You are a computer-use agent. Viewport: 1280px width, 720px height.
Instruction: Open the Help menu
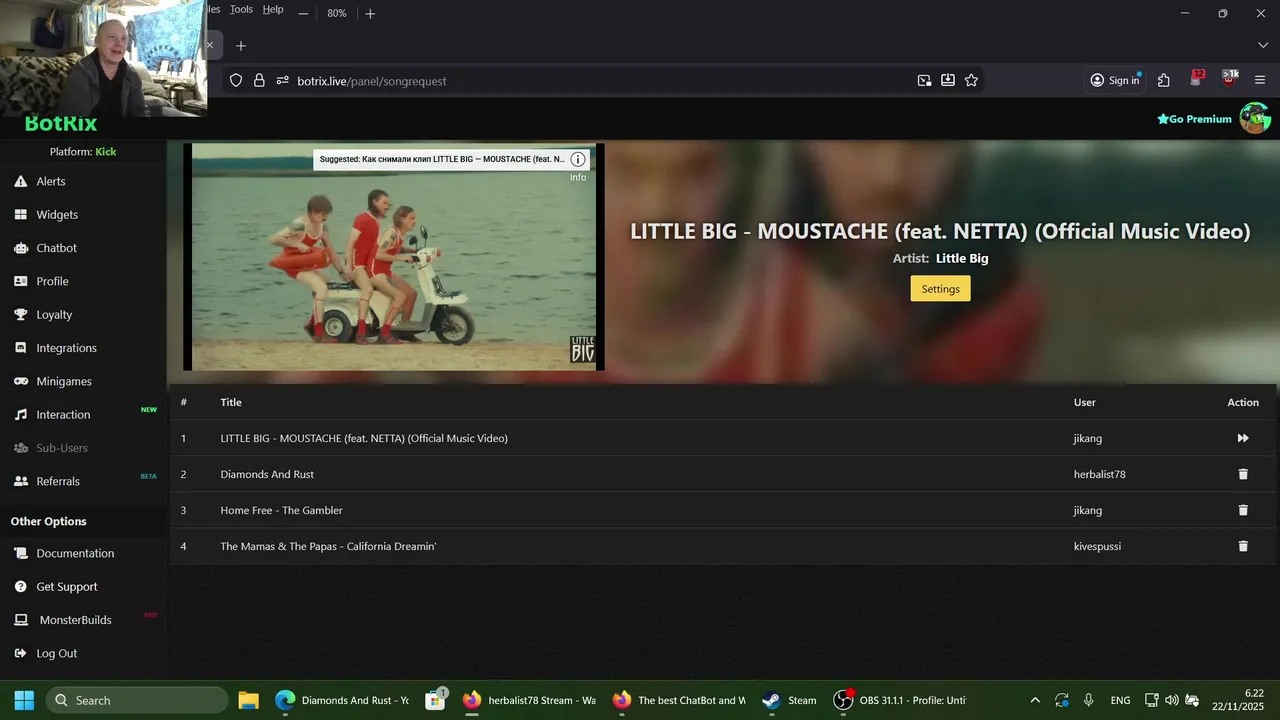pyautogui.click(x=273, y=9)
